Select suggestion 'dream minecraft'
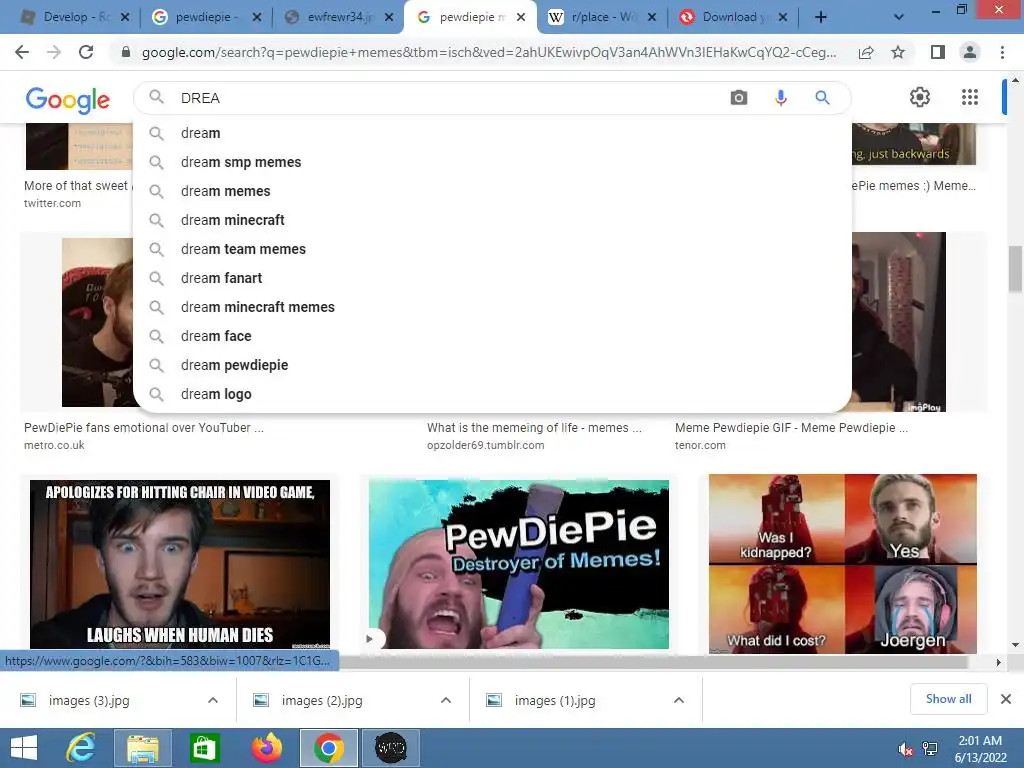The width and height of the screenshot is (1024, 768). 492,220
